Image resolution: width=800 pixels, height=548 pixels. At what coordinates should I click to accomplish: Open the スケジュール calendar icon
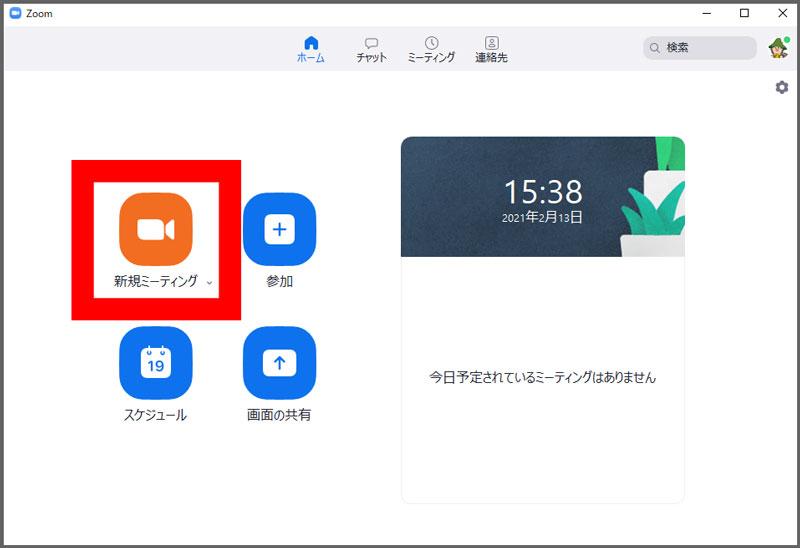(156, 363)
